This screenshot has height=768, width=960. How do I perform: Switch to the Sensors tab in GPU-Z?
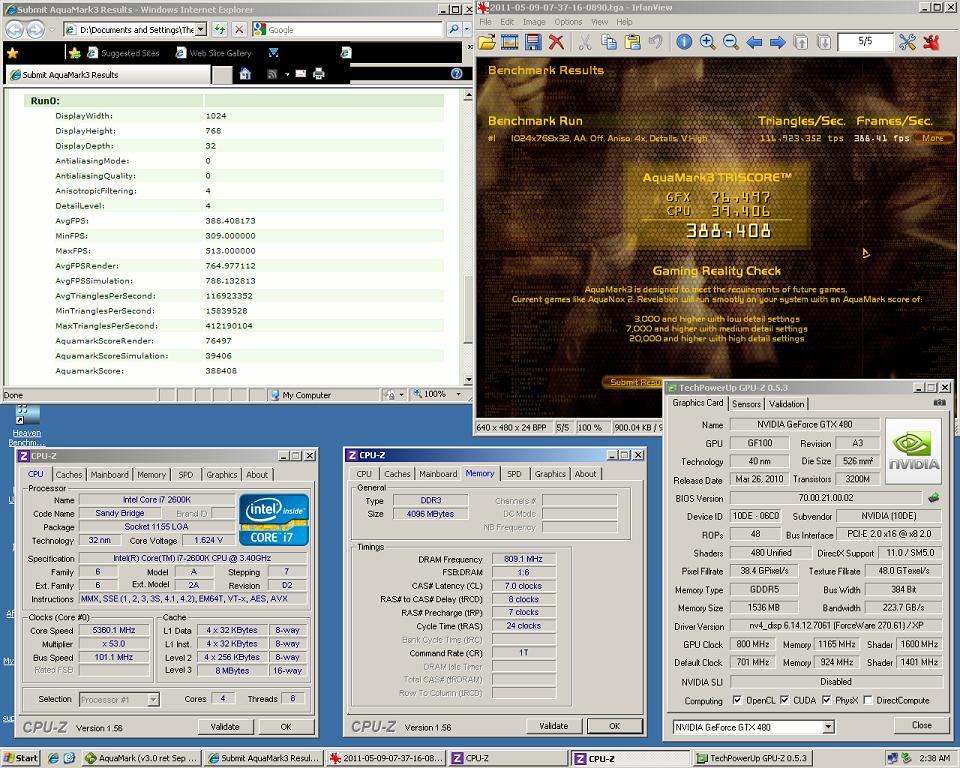pos(746,404)
